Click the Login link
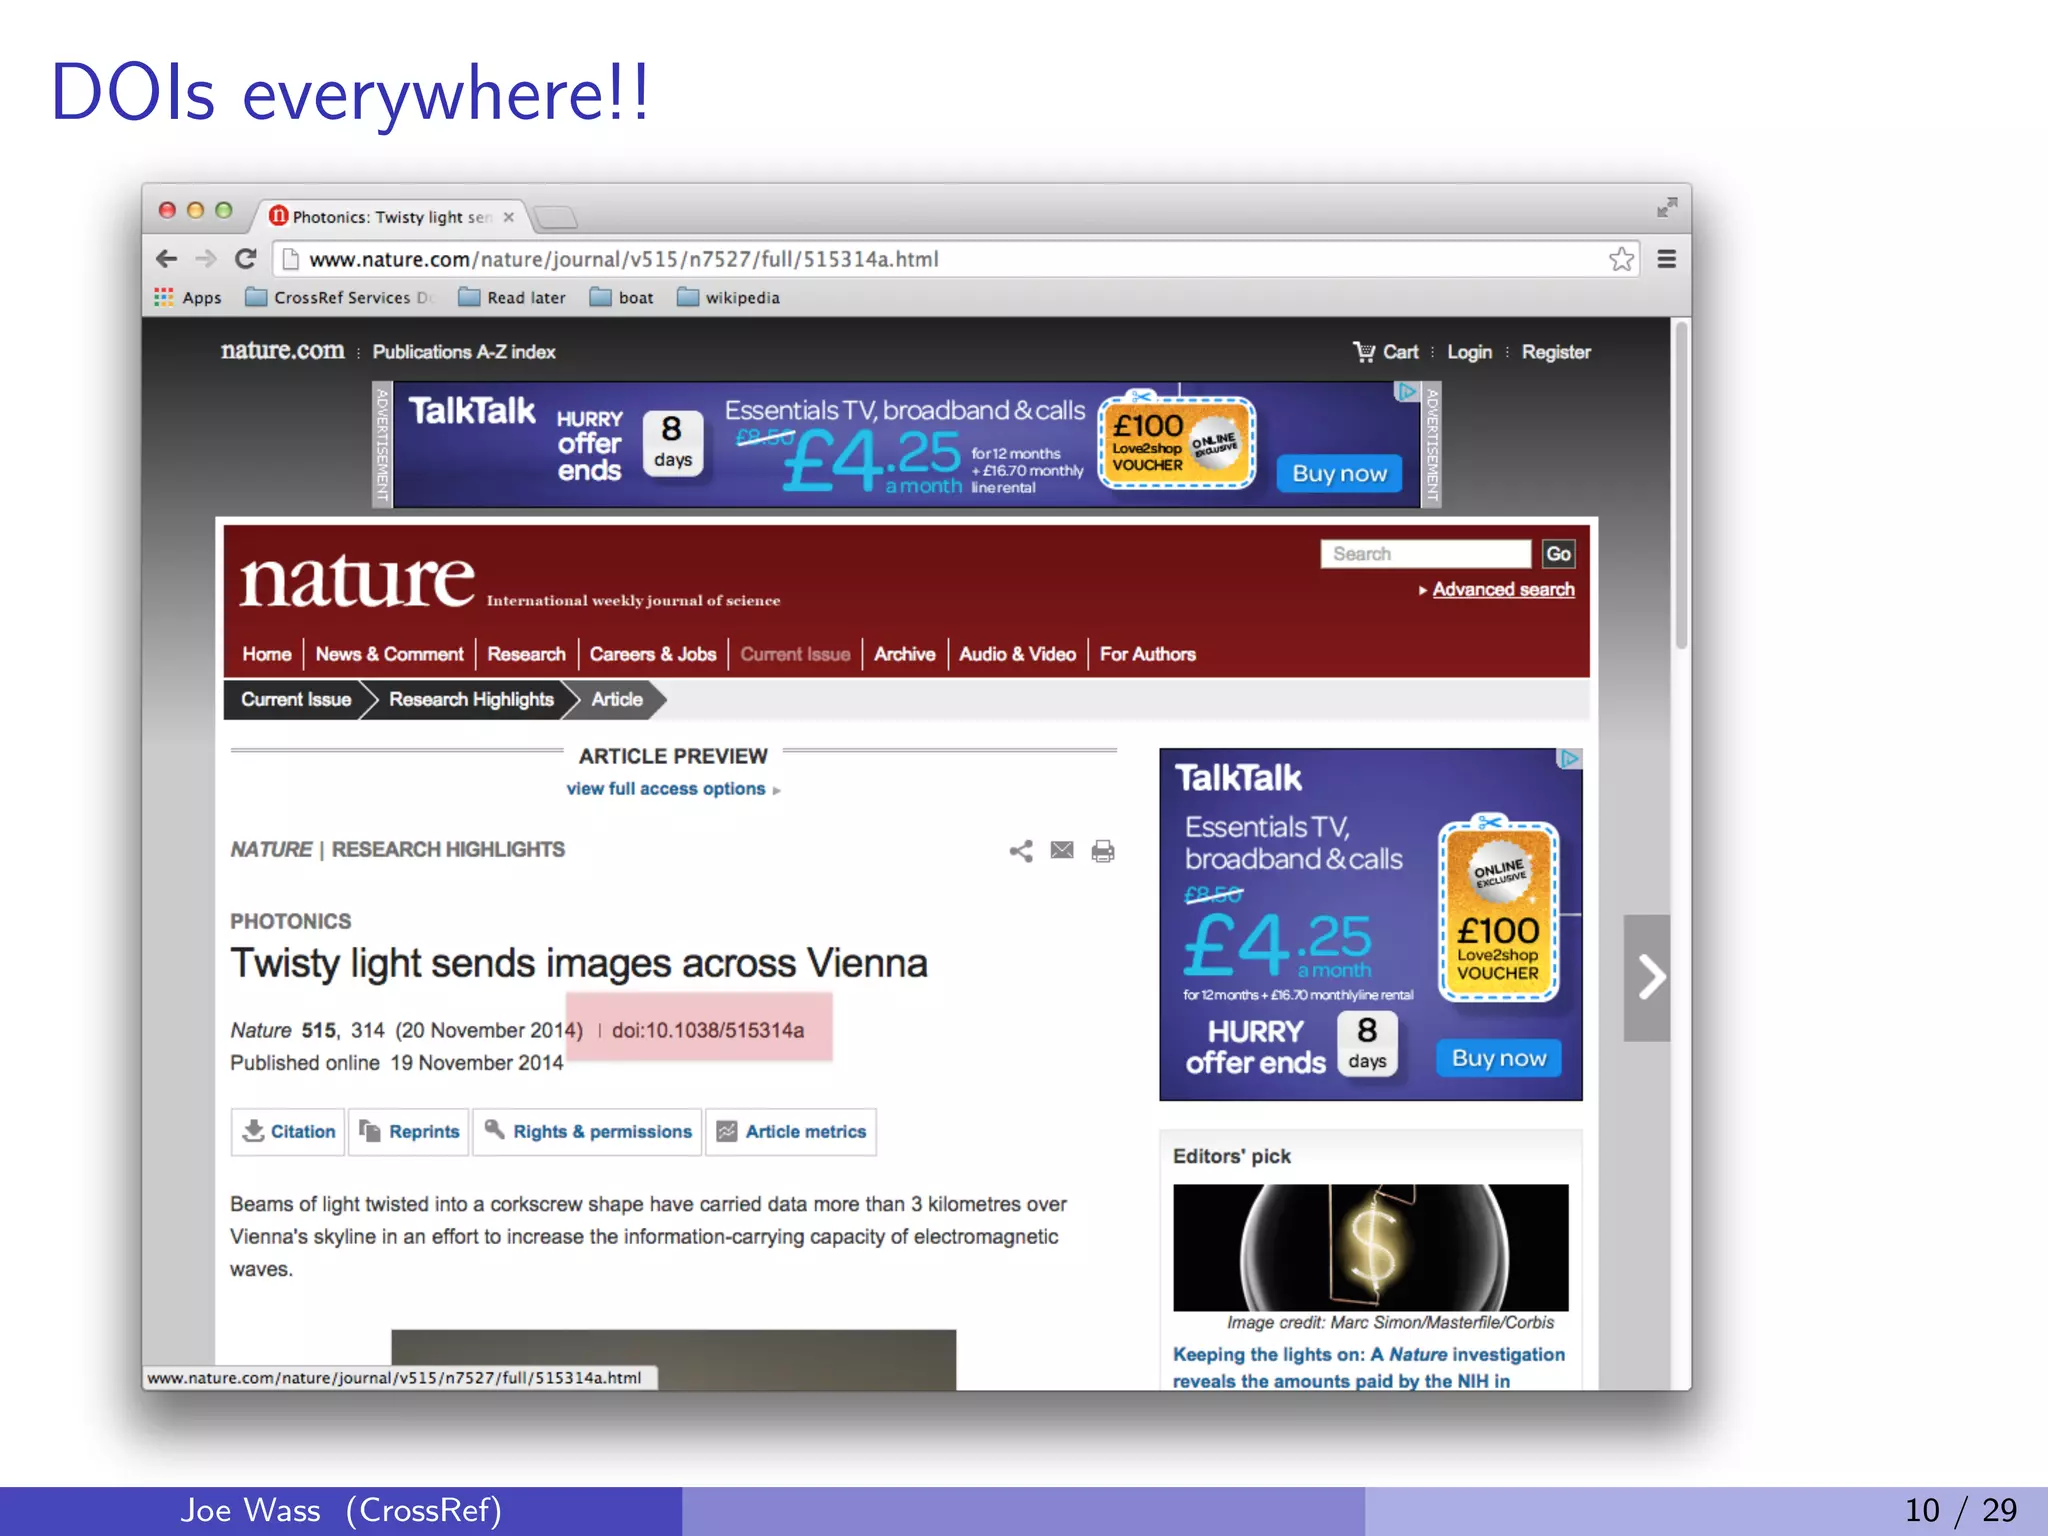The width and height of the screenshot is (2048, 1536). pos(1469,352)
